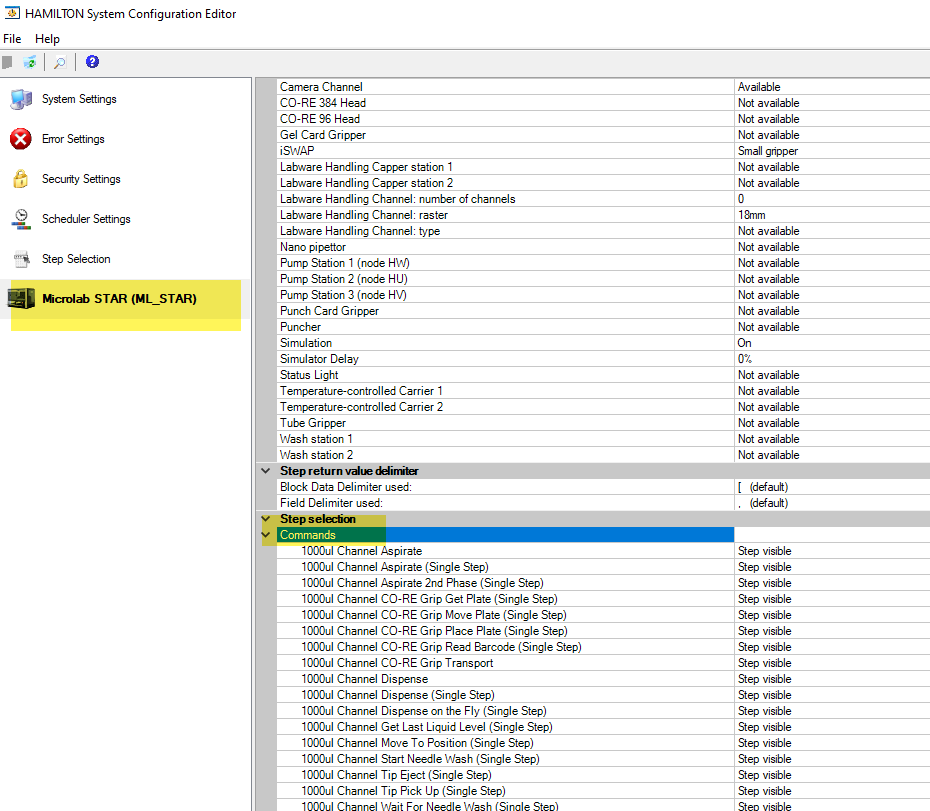Click the greyed-out Save toolbar icon
The image size is (930, 811).
click(8, 62)
